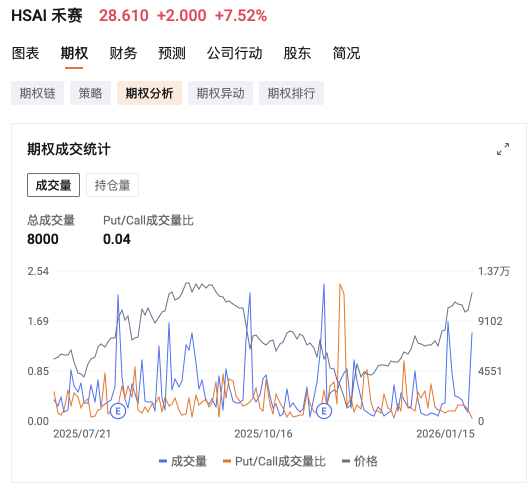Select the 期权 tab
Image resolution: width=532 pixels, height=488 pixels.
click(74, 53)
